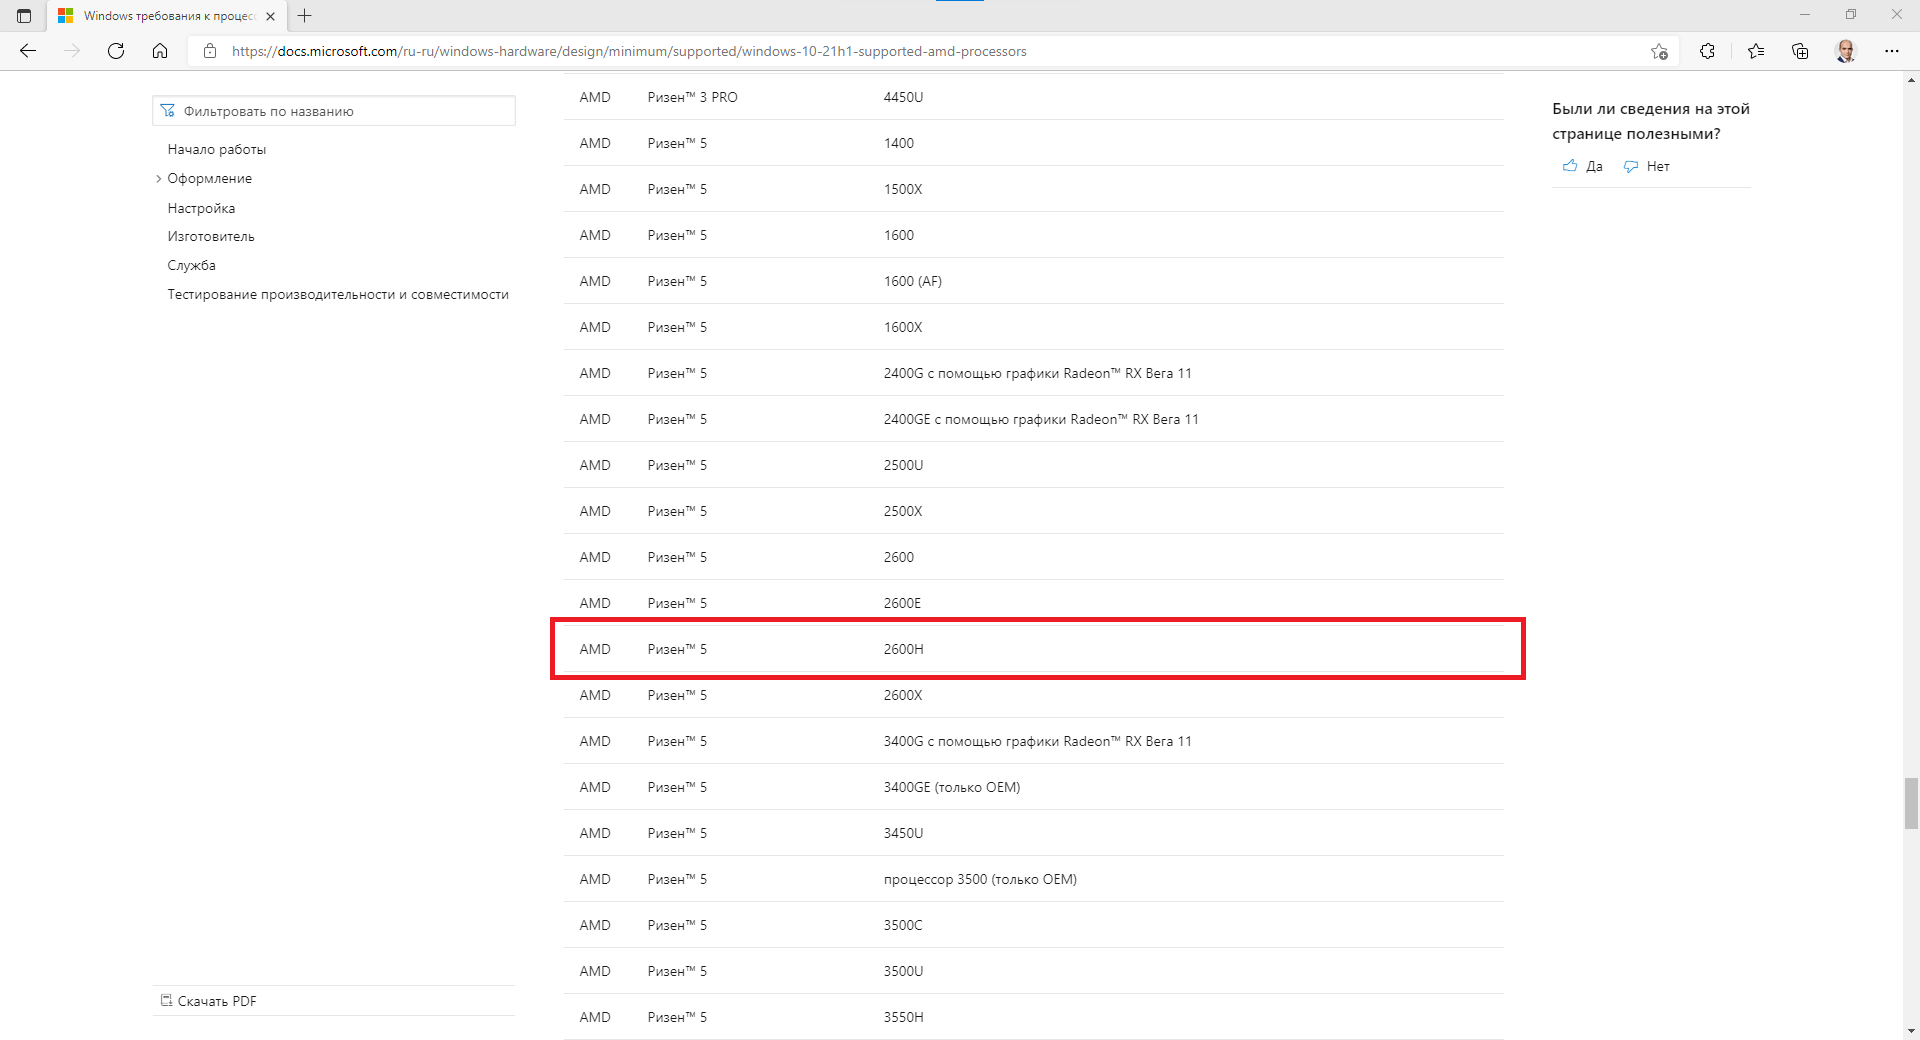
Task: Select the 3400GE (только OEM) cell
Action: coord(951,787)
